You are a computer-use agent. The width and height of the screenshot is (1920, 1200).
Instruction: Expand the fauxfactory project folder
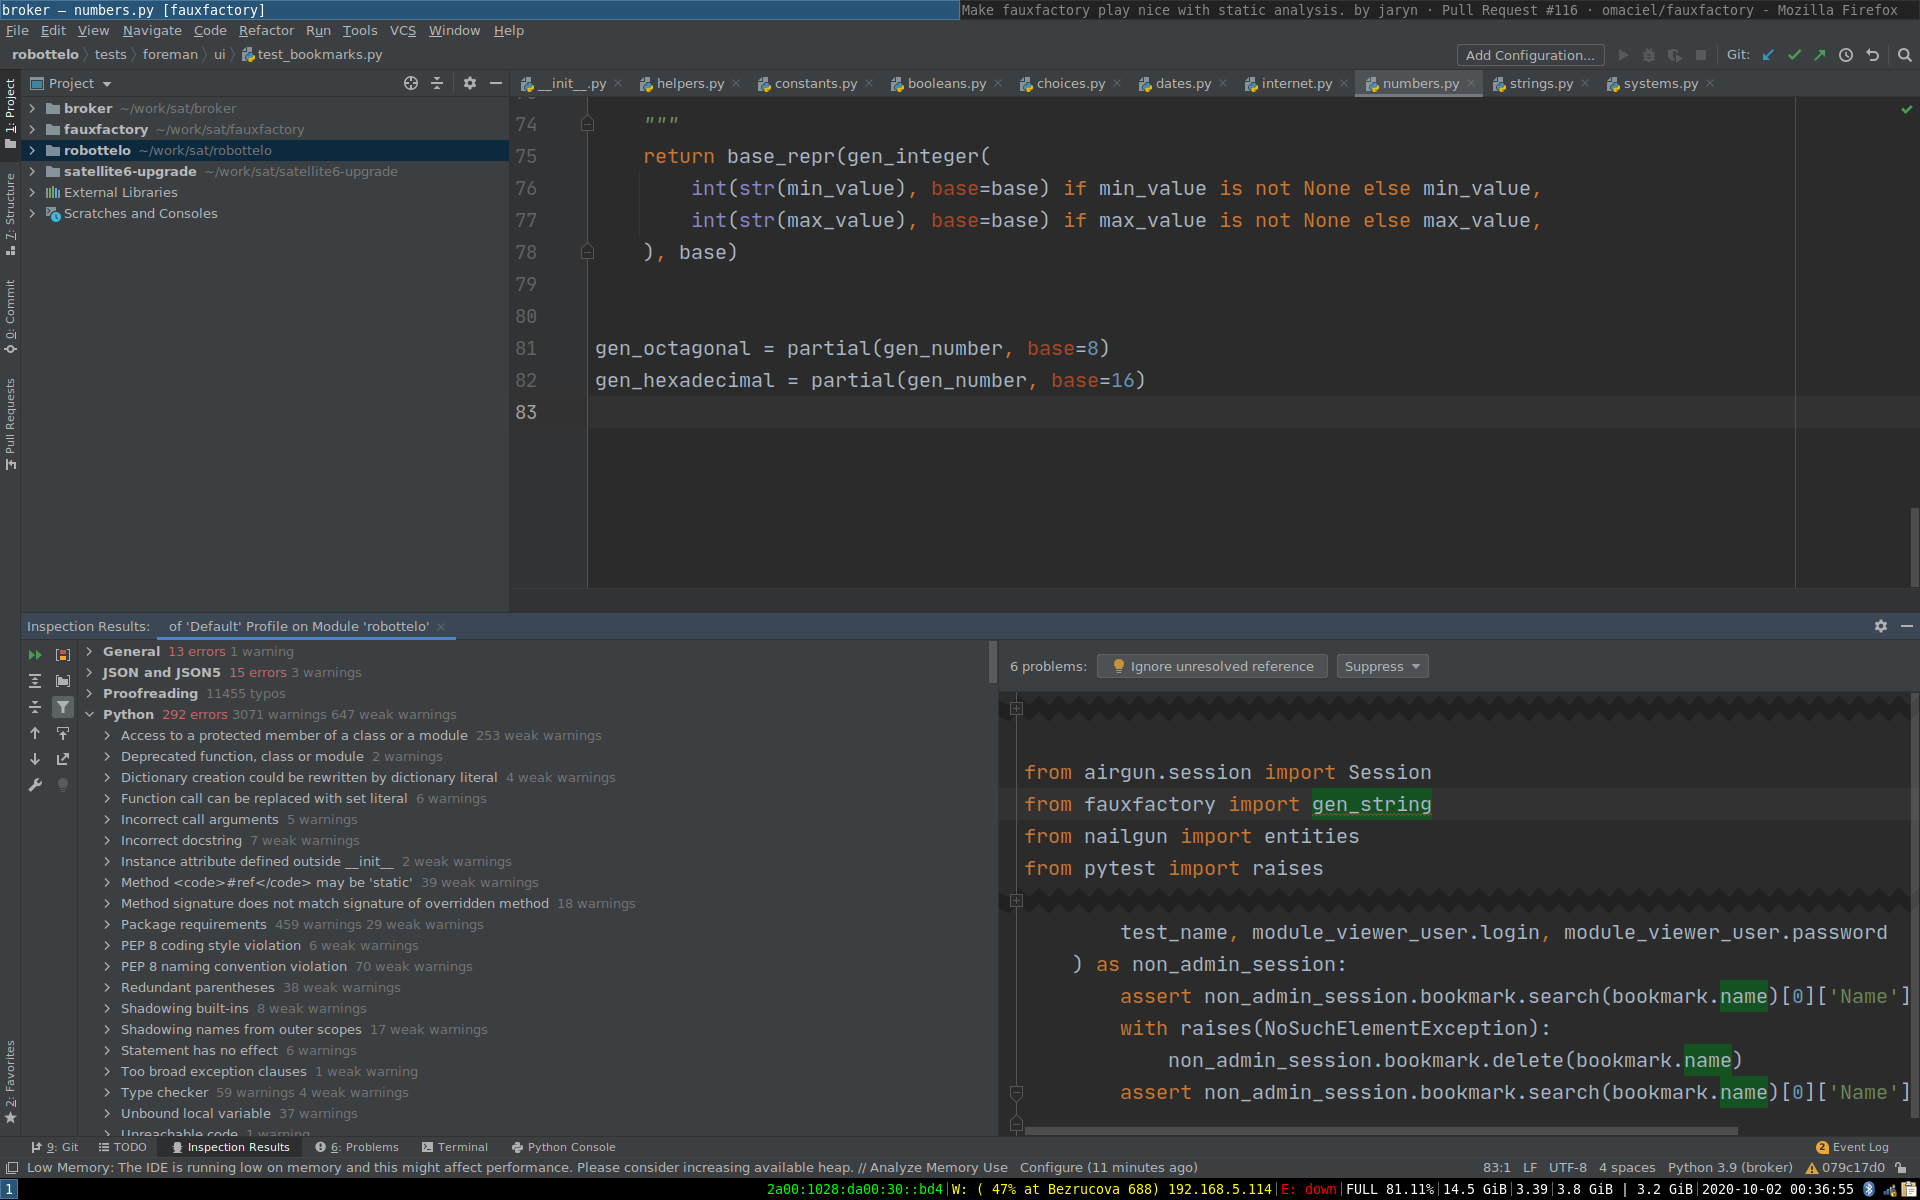pyautogui.click(x=33, y=129)
